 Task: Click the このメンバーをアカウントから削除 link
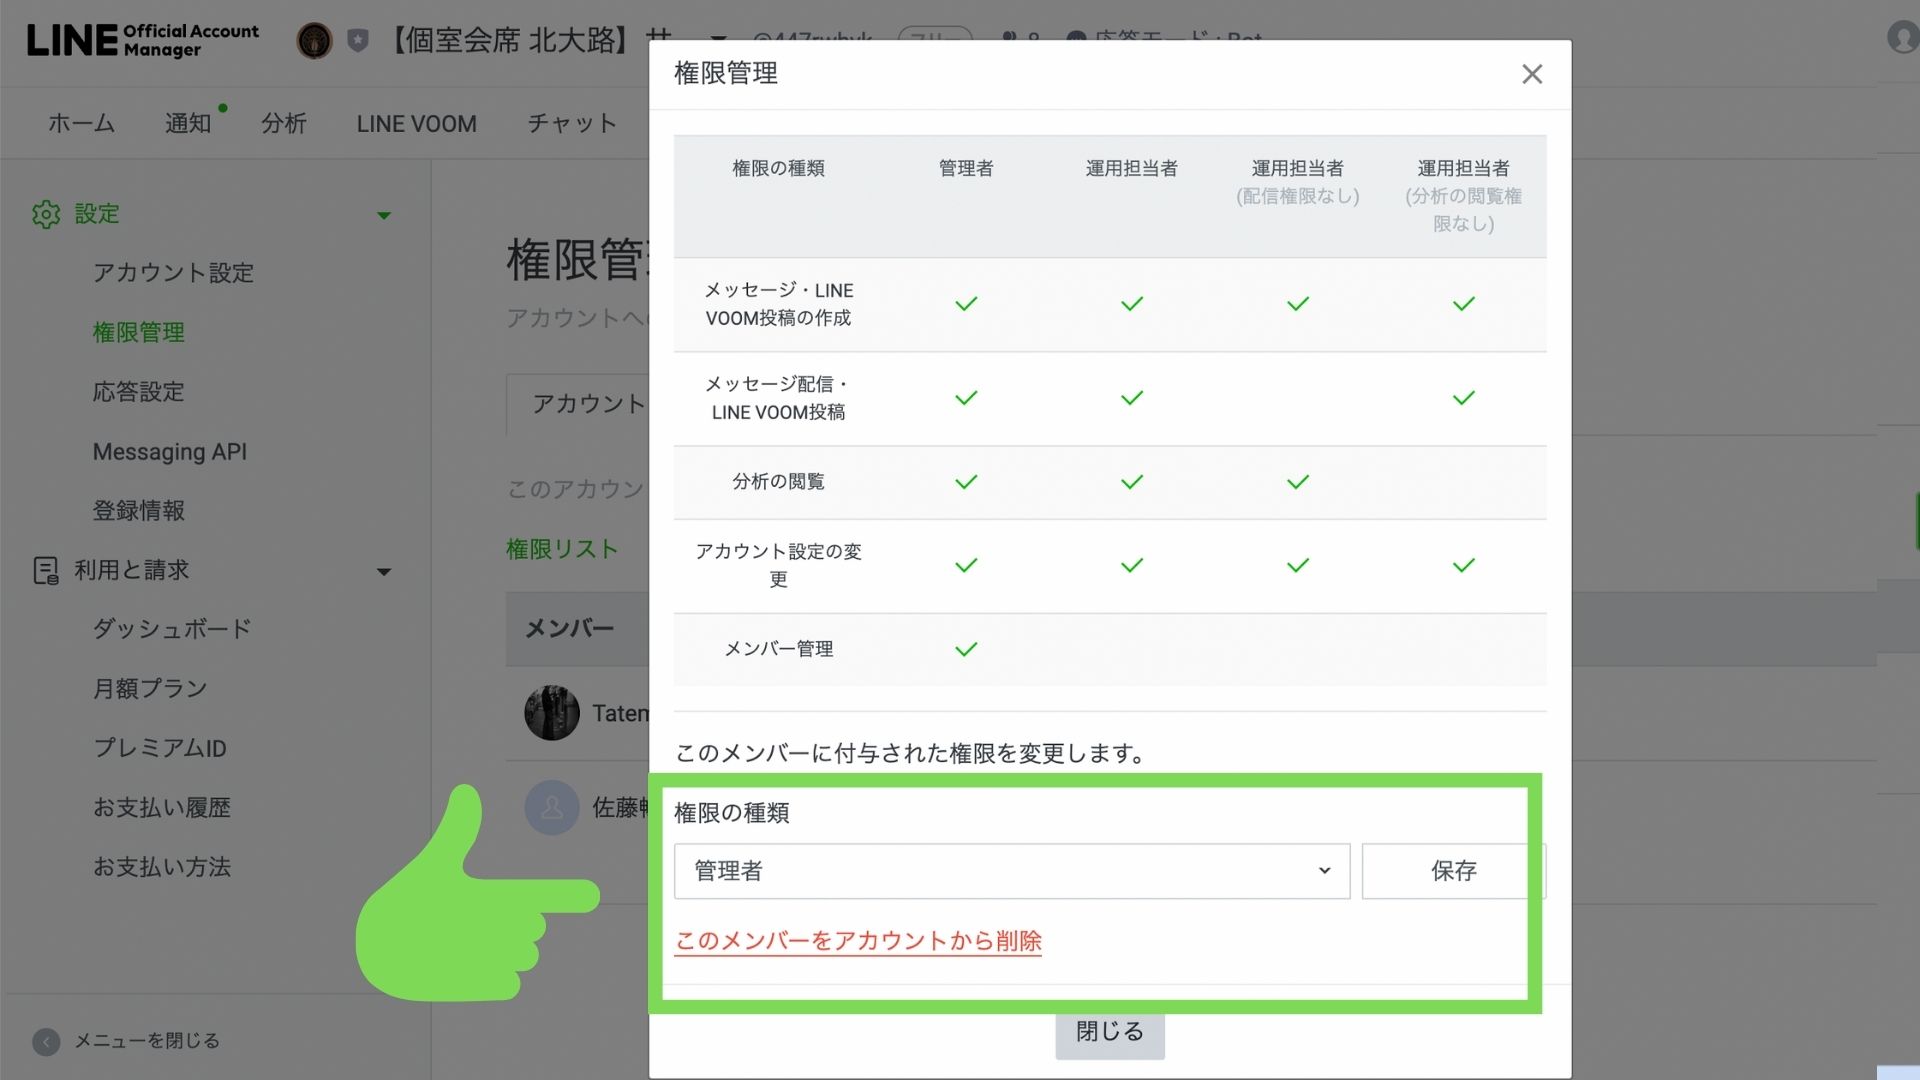pos(858,941)
